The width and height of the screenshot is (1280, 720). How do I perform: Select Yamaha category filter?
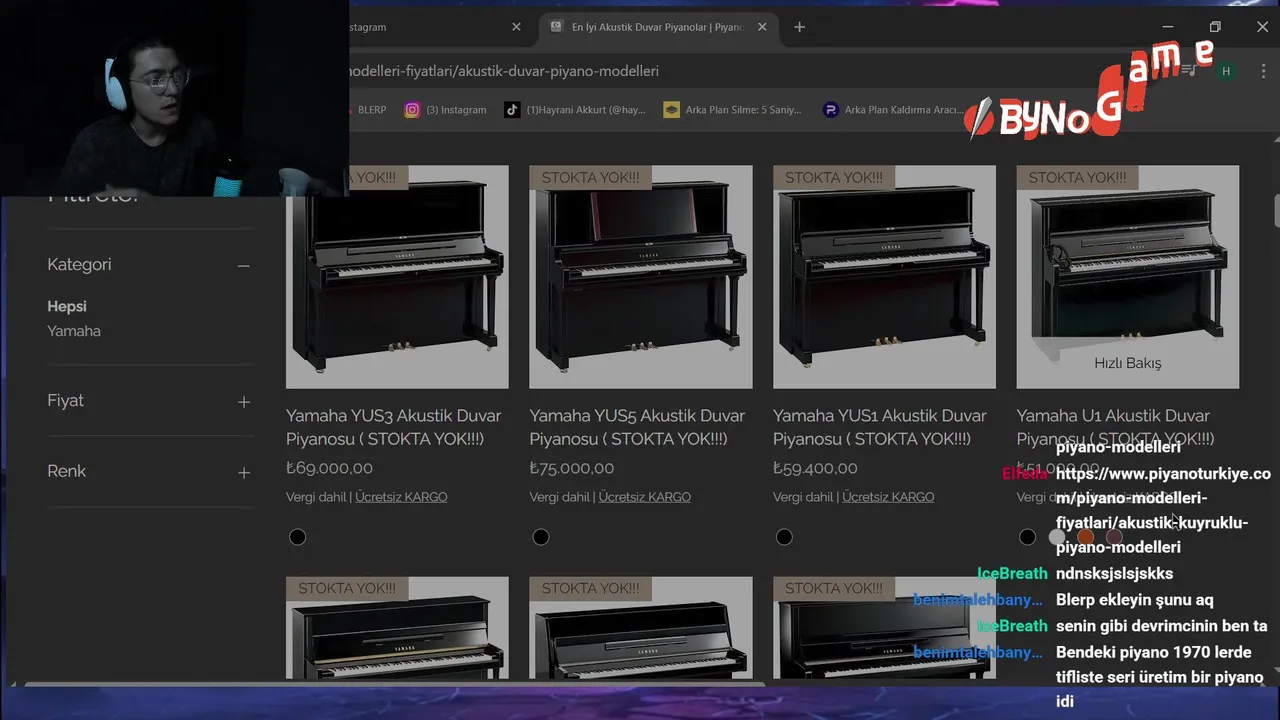74,331
